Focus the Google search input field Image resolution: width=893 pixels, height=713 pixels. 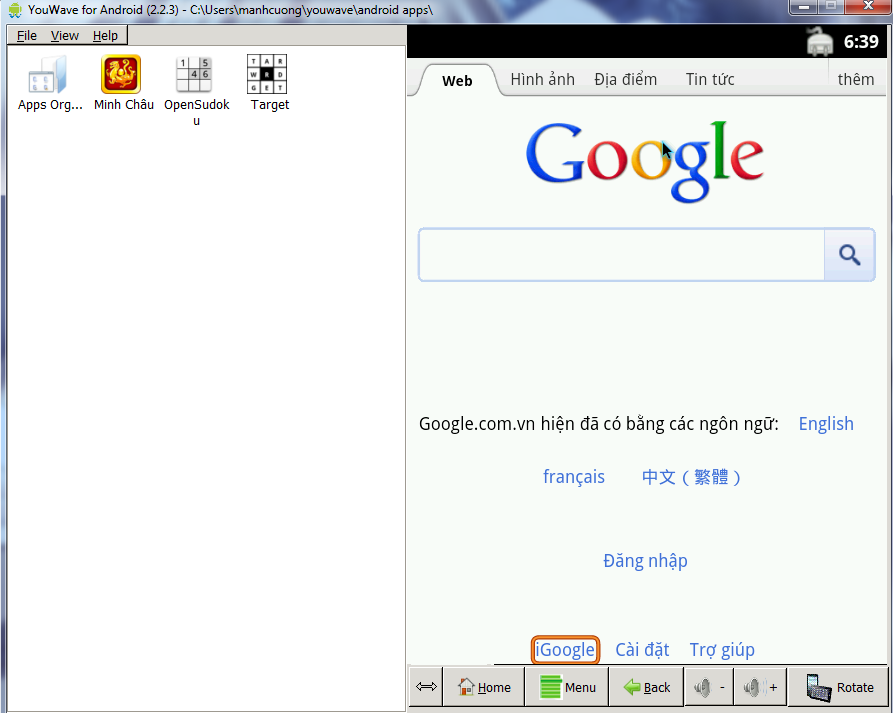[621, 255]
